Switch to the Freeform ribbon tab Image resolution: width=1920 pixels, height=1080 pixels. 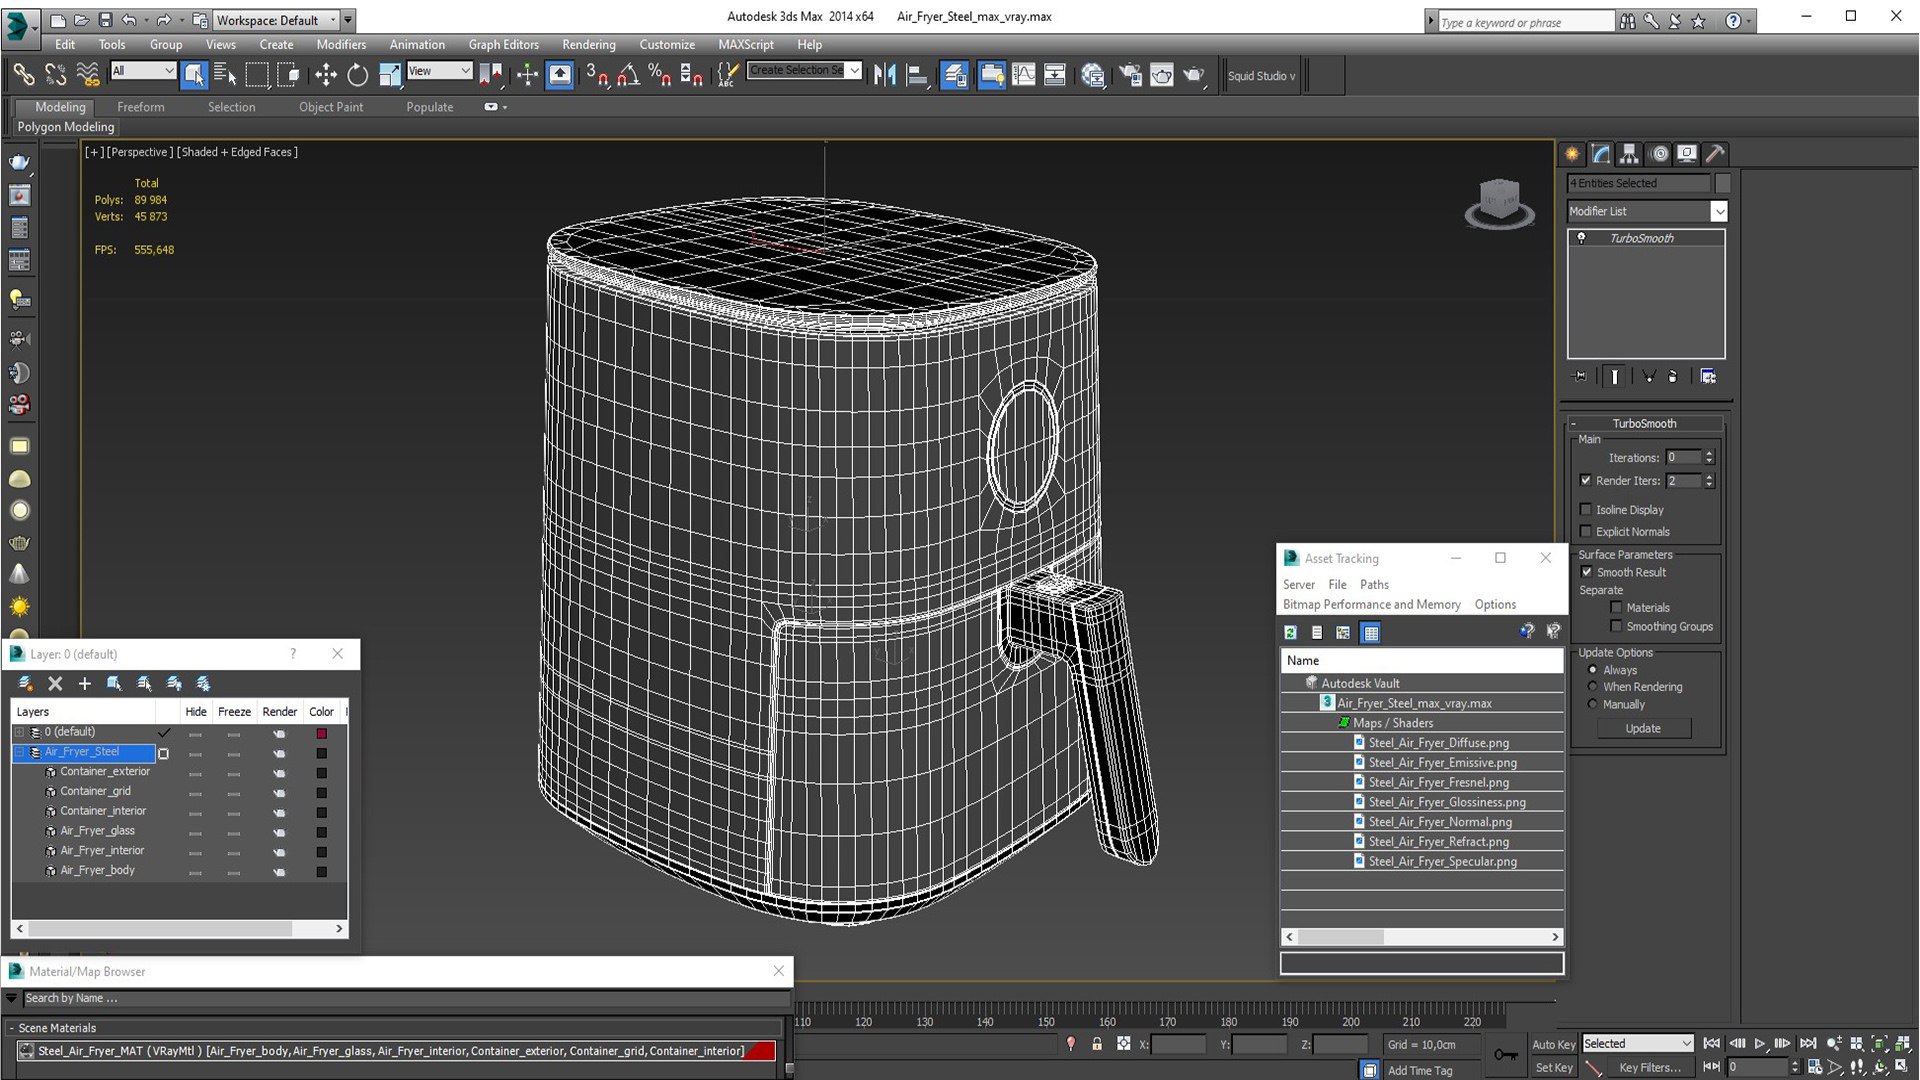(x=140, y=107)
